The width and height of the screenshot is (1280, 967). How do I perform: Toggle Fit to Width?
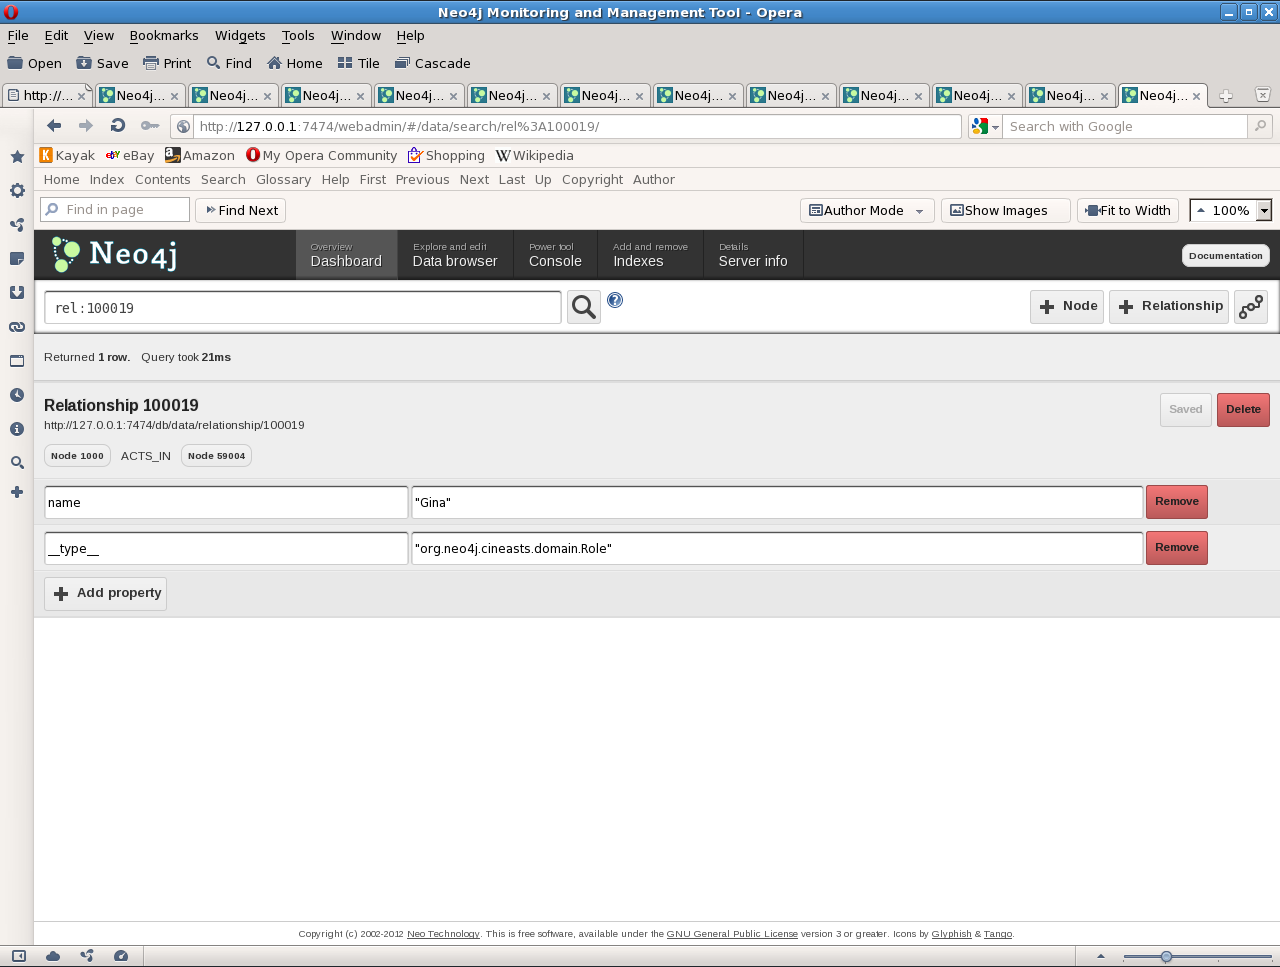(x=1128, y=211)
